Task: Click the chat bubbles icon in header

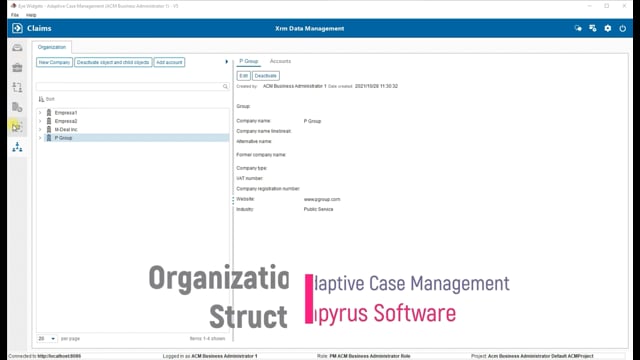Action: [x=578, y=28]
